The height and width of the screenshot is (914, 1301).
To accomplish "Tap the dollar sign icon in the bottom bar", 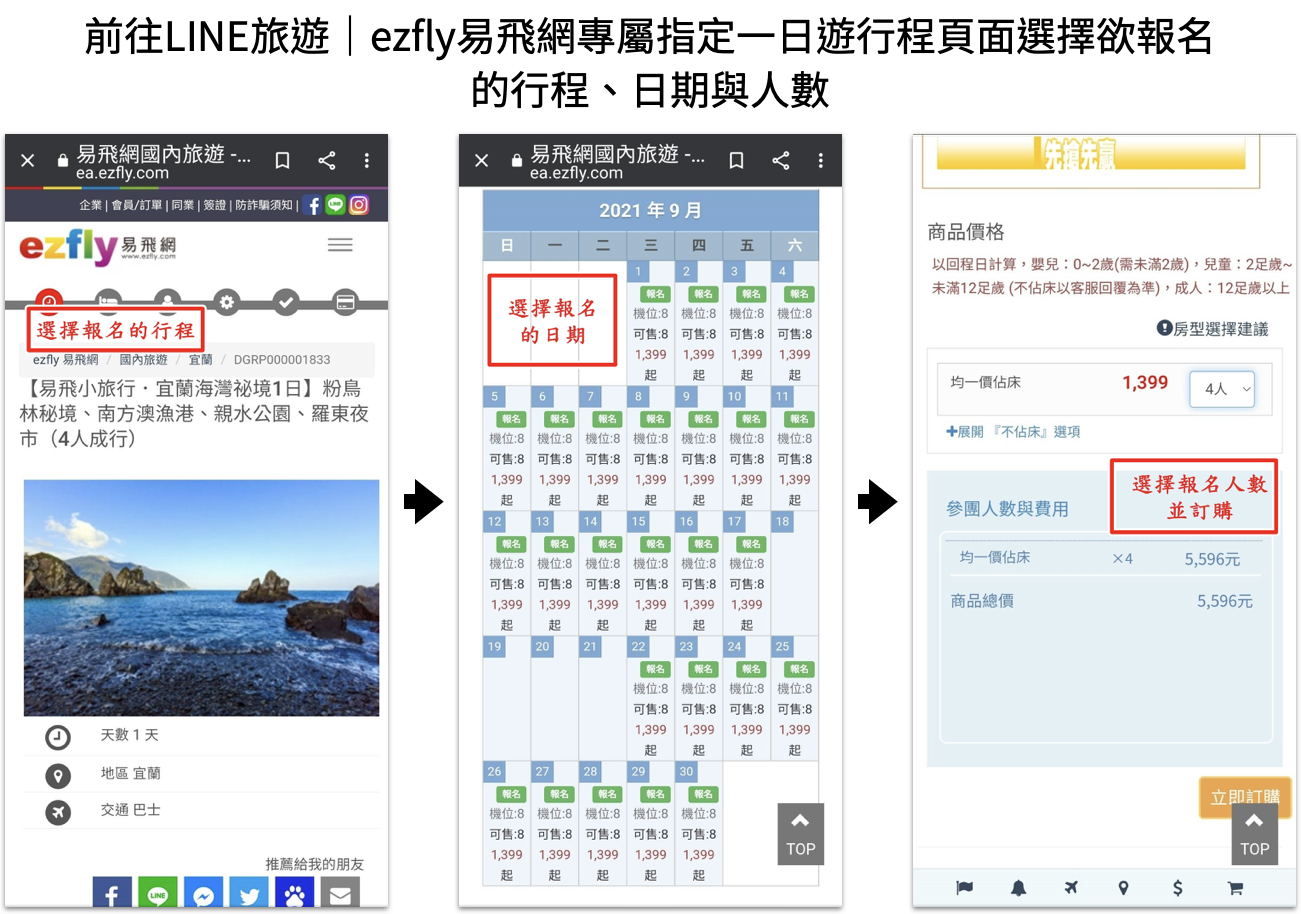I will tap(1178, 888).
